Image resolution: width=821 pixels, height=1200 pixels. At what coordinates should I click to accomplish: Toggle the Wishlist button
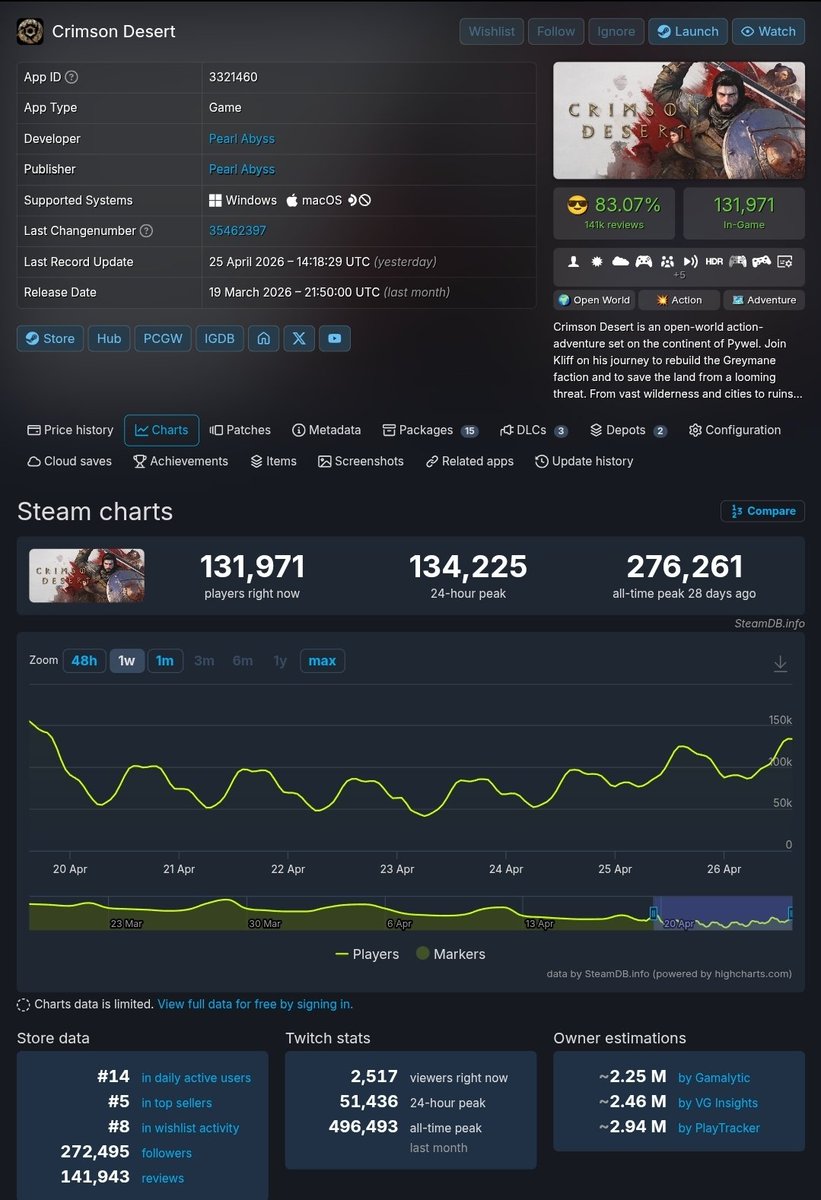click(x=492, y=31)
